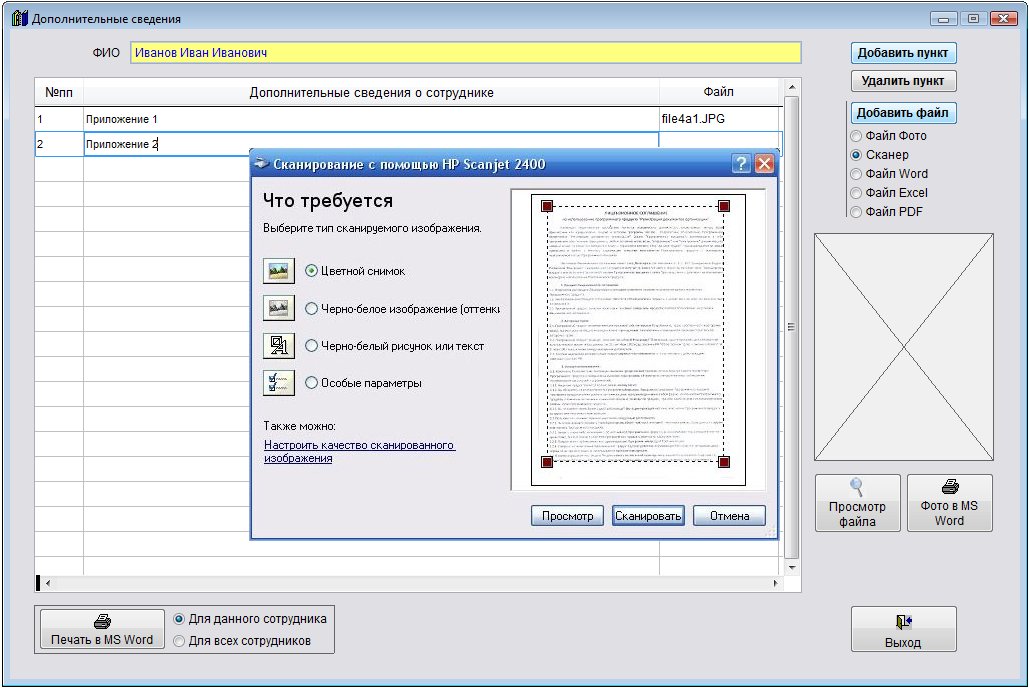1029x688 pixels.
Task: Choose the Файл PDF radio option
Action: (x=856, y=212)
